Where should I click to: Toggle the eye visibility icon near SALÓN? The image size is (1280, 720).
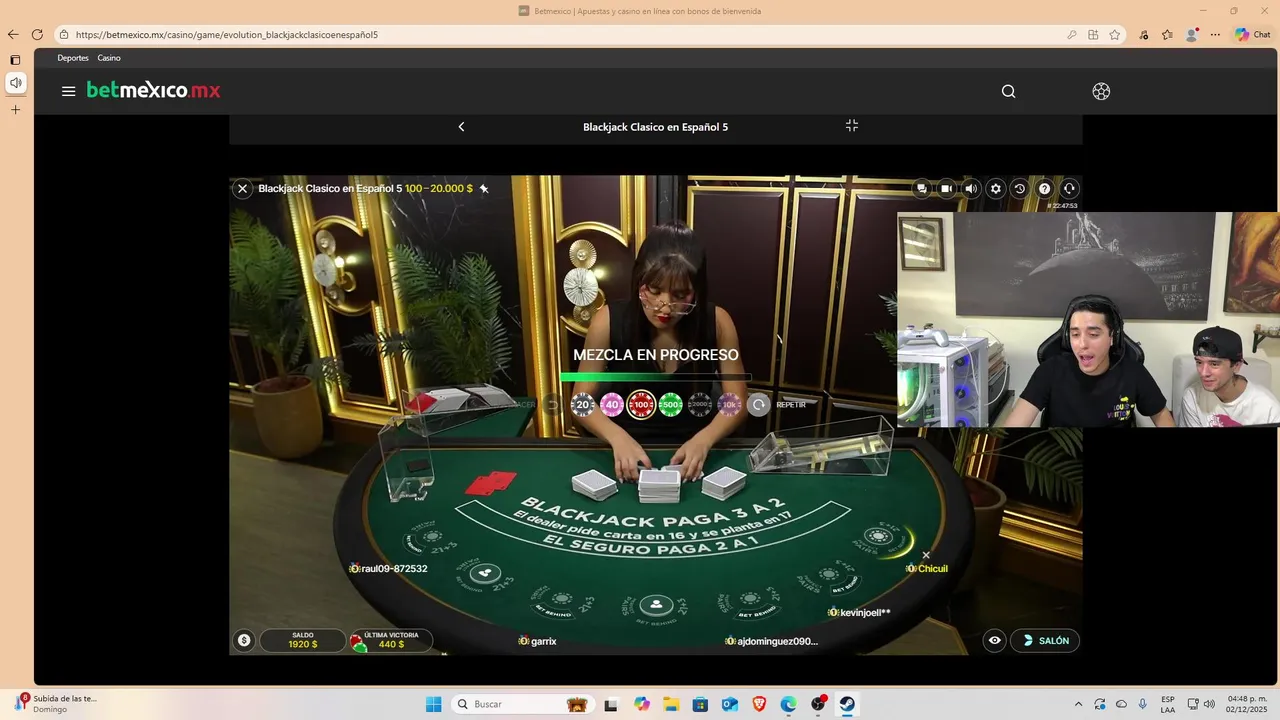pos(994,641)
